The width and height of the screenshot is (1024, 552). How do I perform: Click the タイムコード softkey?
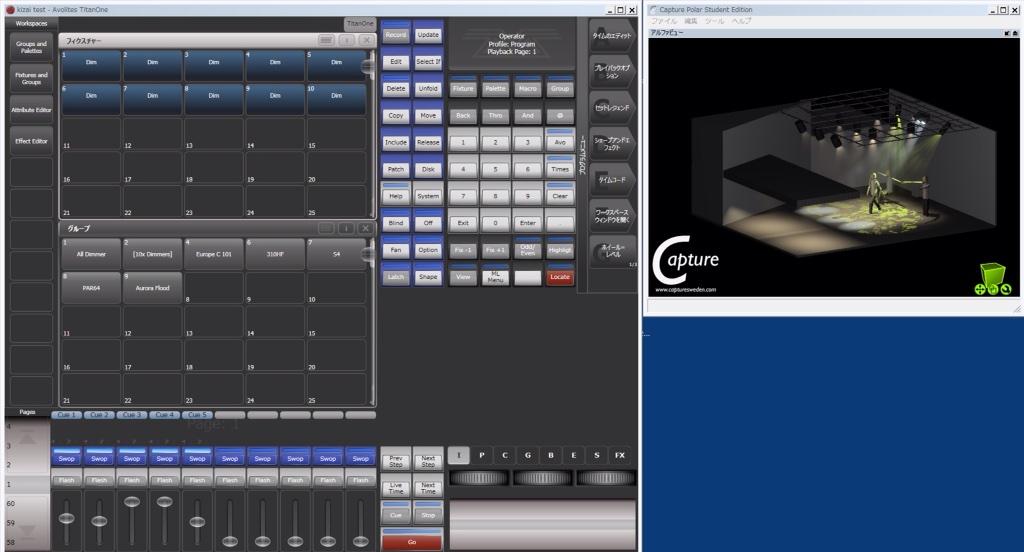tap(612, 180)
